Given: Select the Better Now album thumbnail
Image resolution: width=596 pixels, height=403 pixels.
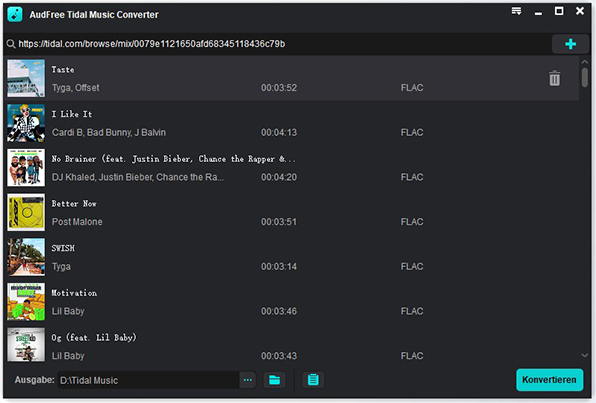Looking at the screenshot, I should pos(26,213).
